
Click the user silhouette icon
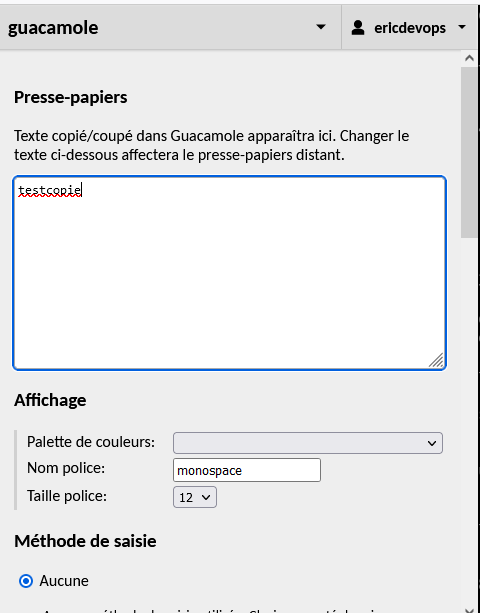click(x=358, y=28)
